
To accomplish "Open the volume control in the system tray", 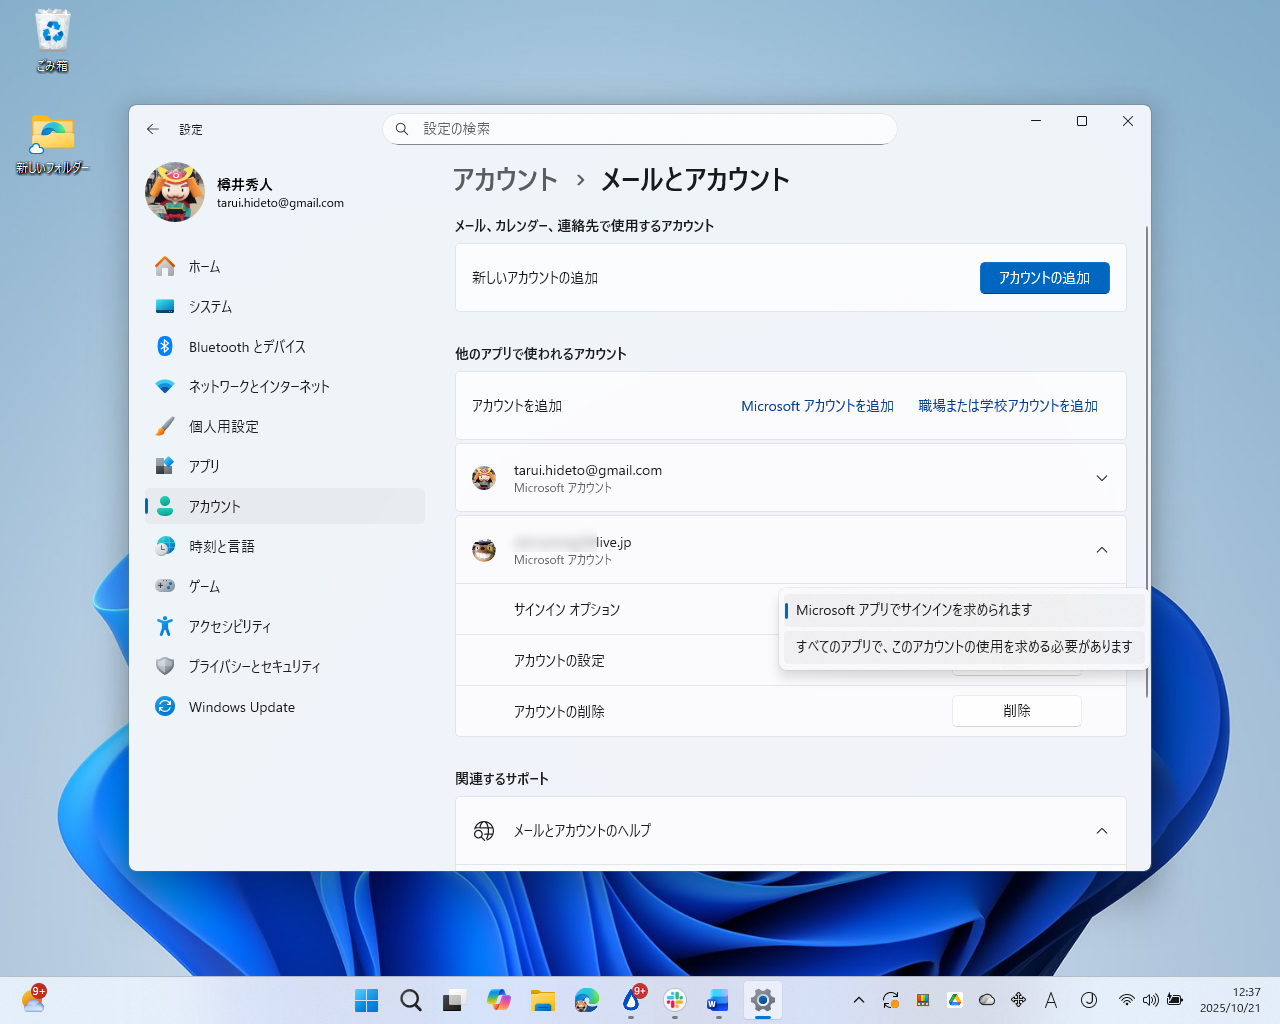I will tap(1149, 999).
